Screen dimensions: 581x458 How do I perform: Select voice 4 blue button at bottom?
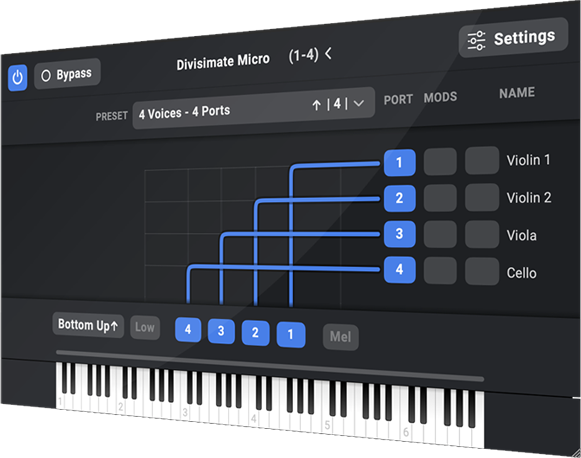pyautogui.click(x=188, y=329)
